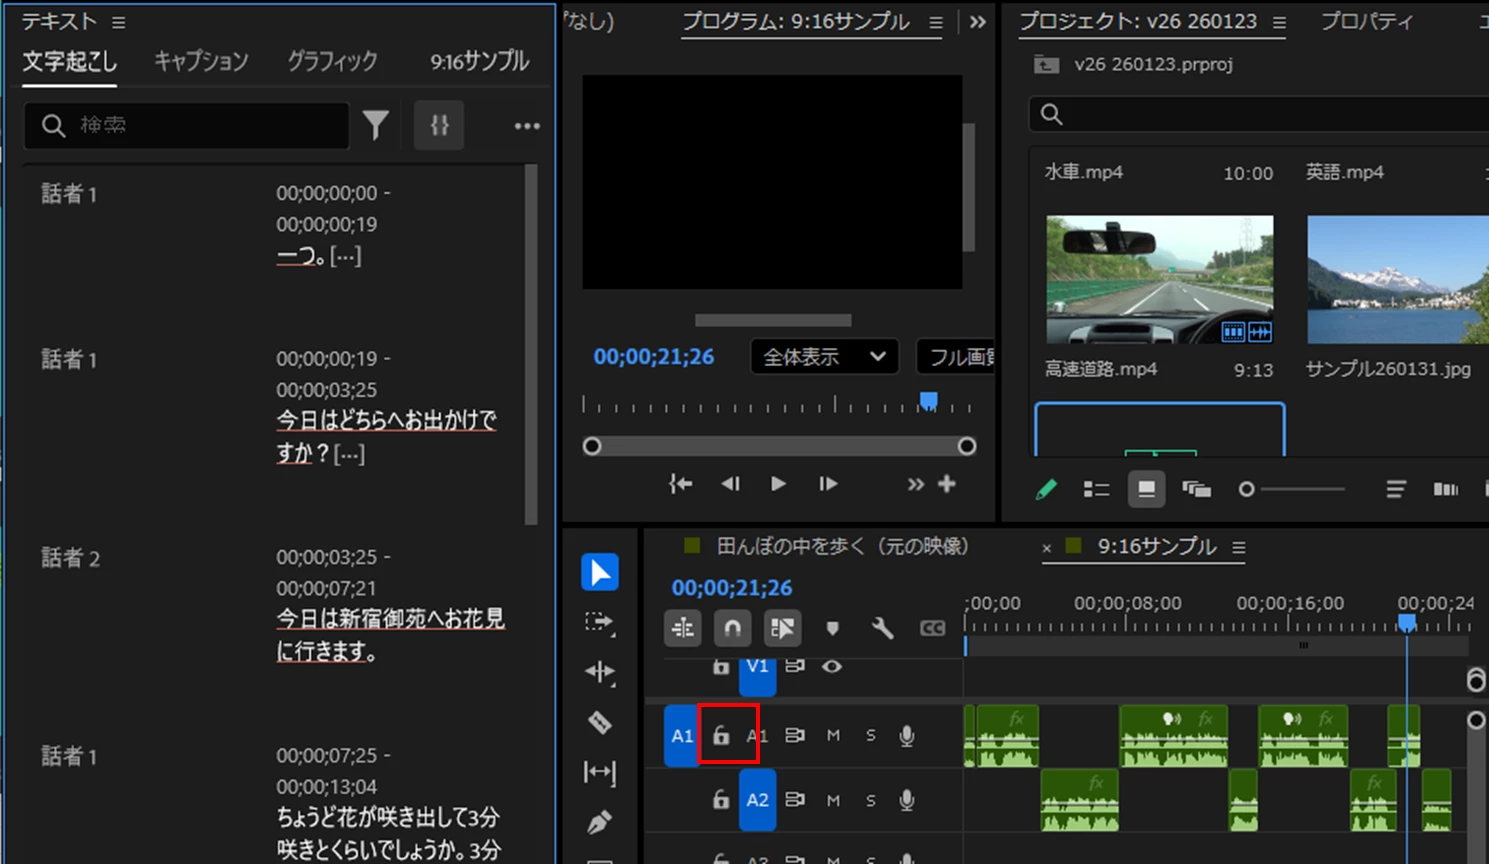Open sort icons menu in Project panel
Image resolution: width=1489 pixels, height=864 pixels.
(1395, 489)
